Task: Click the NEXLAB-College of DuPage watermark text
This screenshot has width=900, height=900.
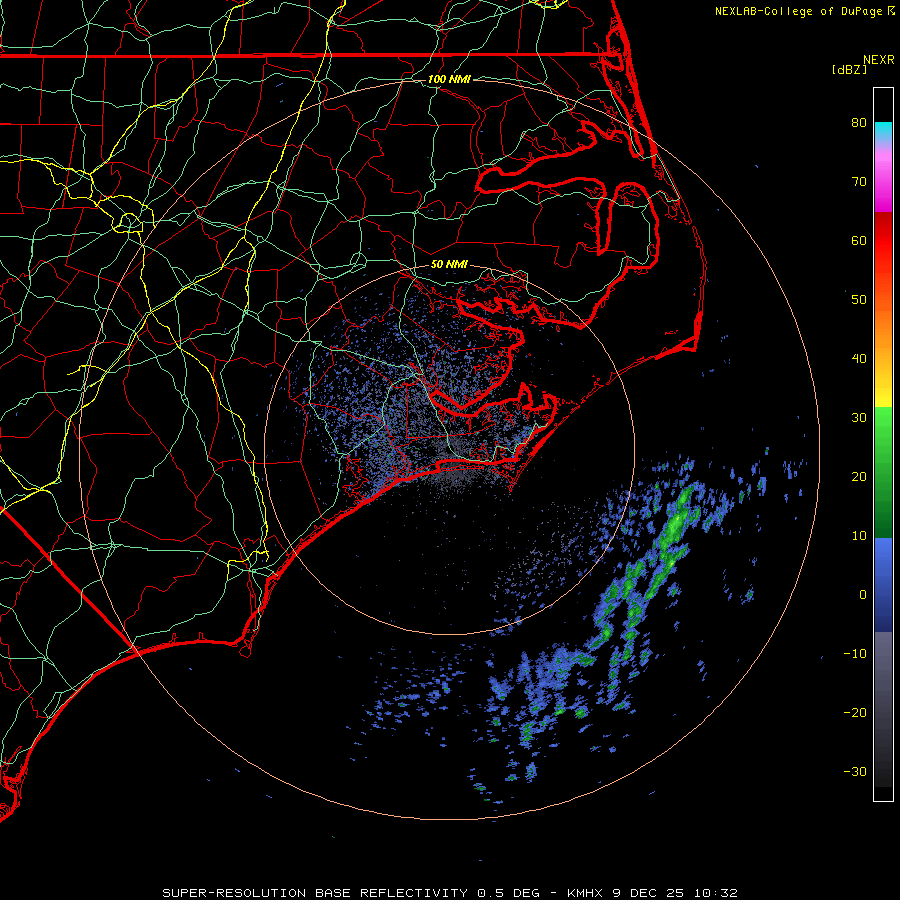Action: pyautogui.click(x=804, y=11)
